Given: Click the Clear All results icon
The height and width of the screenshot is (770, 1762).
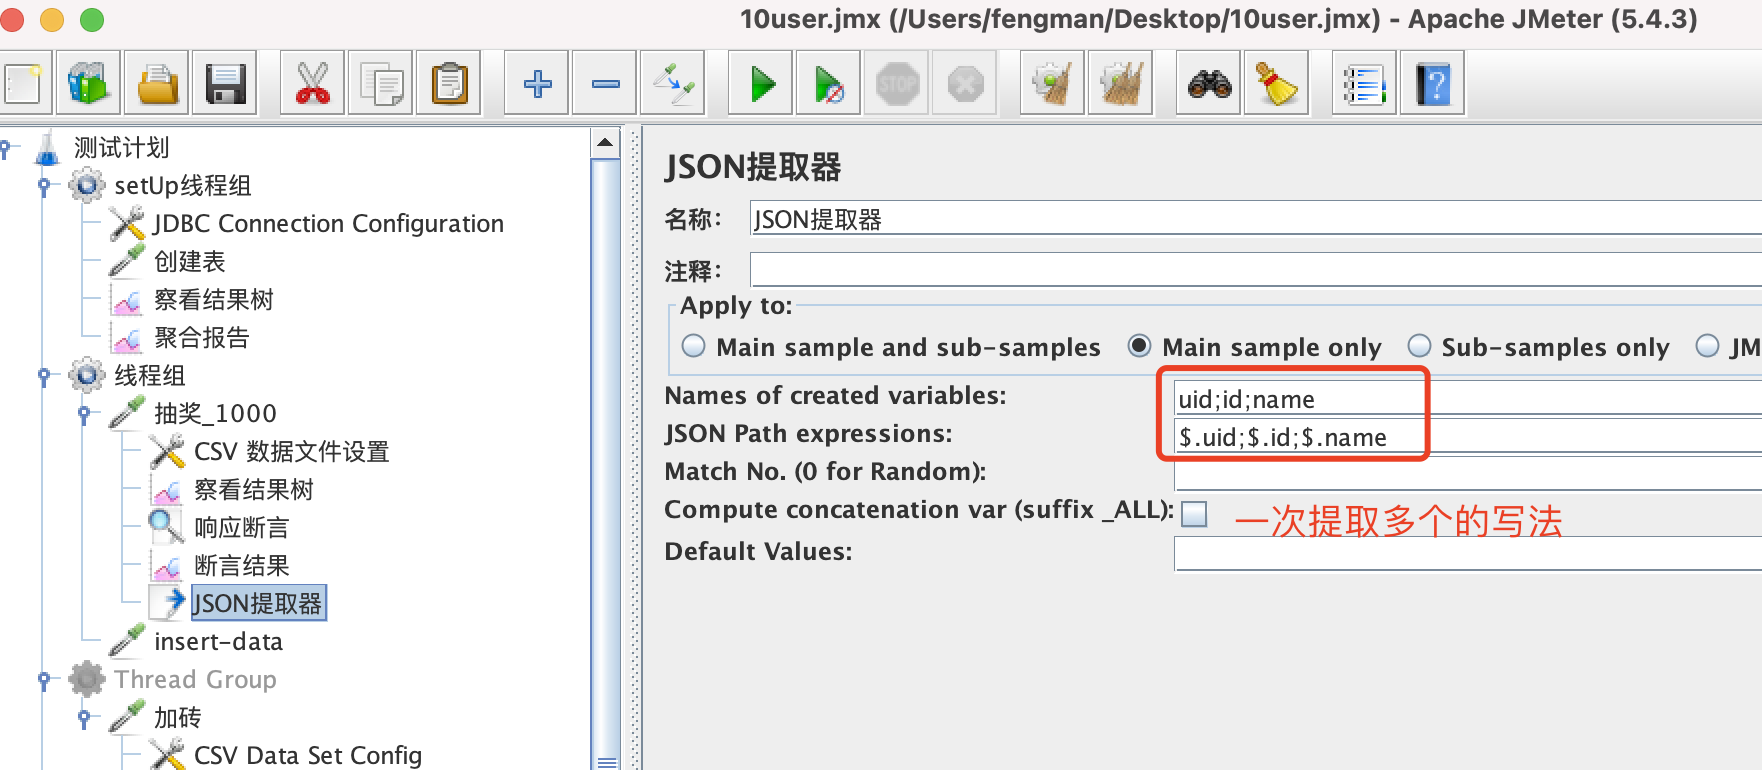Looking at the screenshot, I should pyautogui.click(x=1121, y=84).
